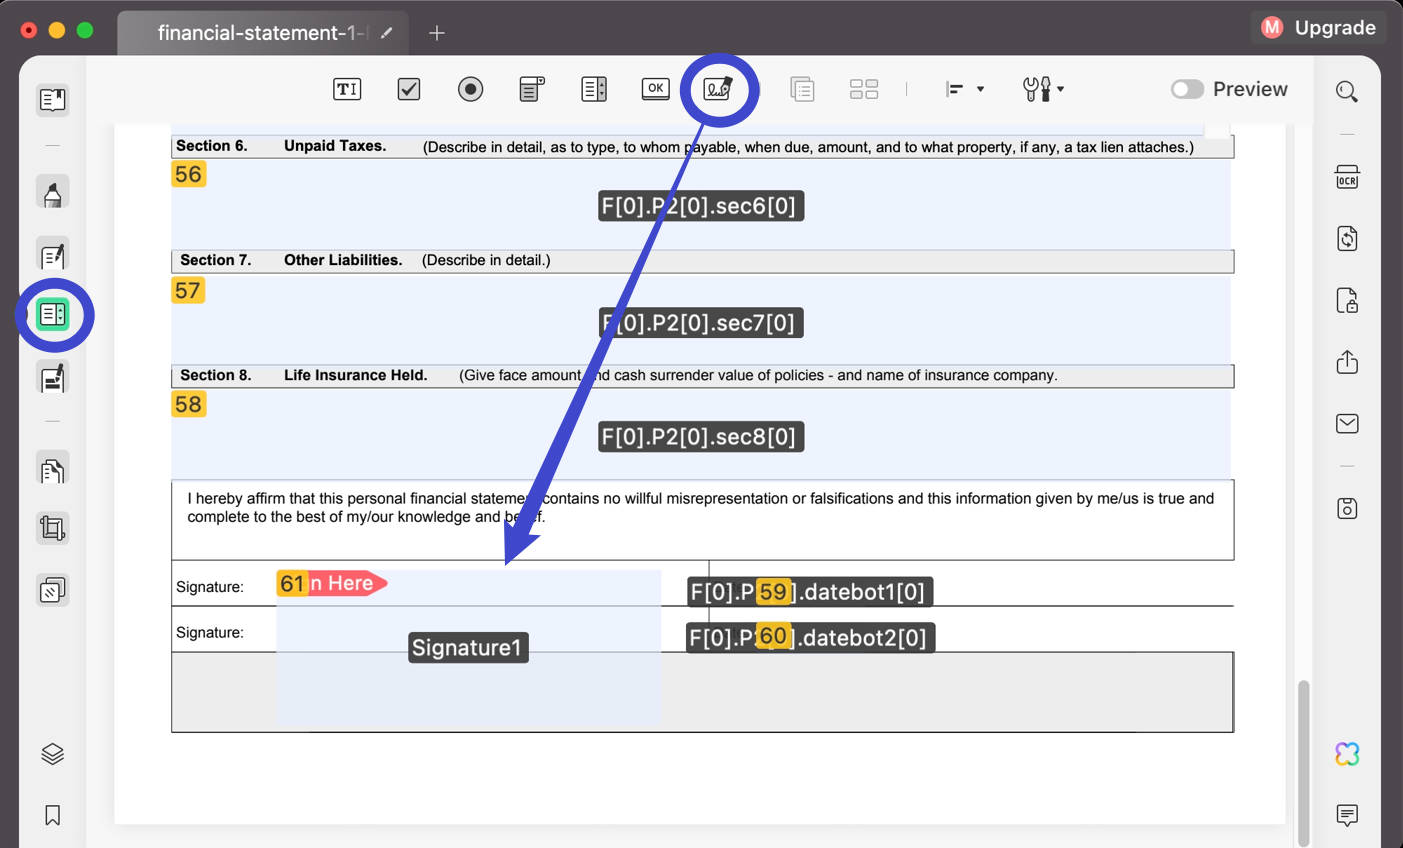Open the form properties tools dropdown
This screenshot has width=1403, height=848.
[1041, 89]
